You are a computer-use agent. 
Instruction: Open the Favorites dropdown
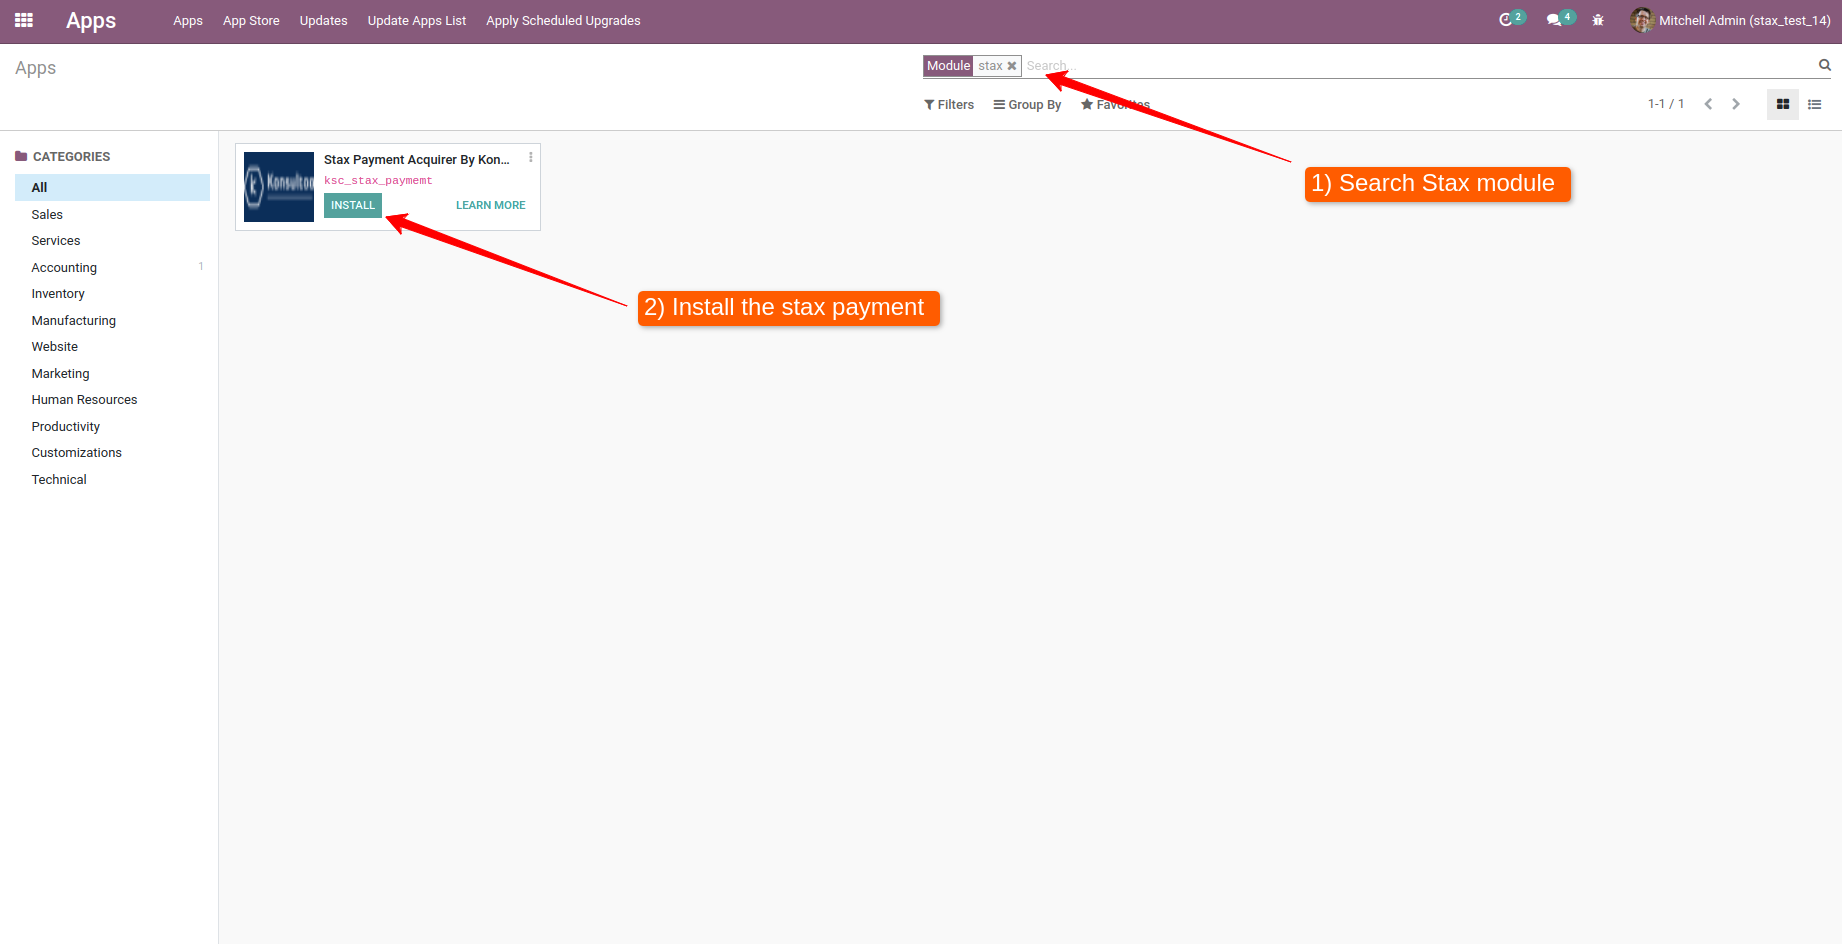click(x=1116, y=105)
